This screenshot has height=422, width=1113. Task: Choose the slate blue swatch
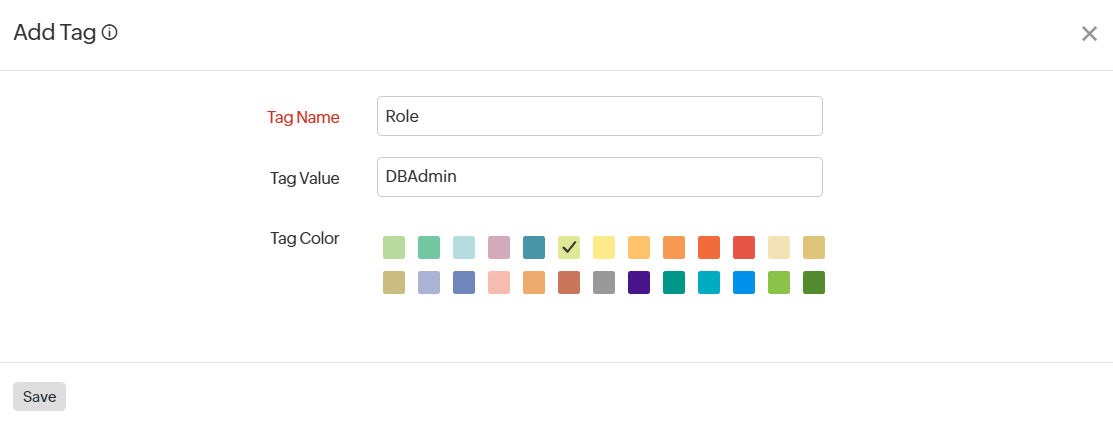coord(464,282)
